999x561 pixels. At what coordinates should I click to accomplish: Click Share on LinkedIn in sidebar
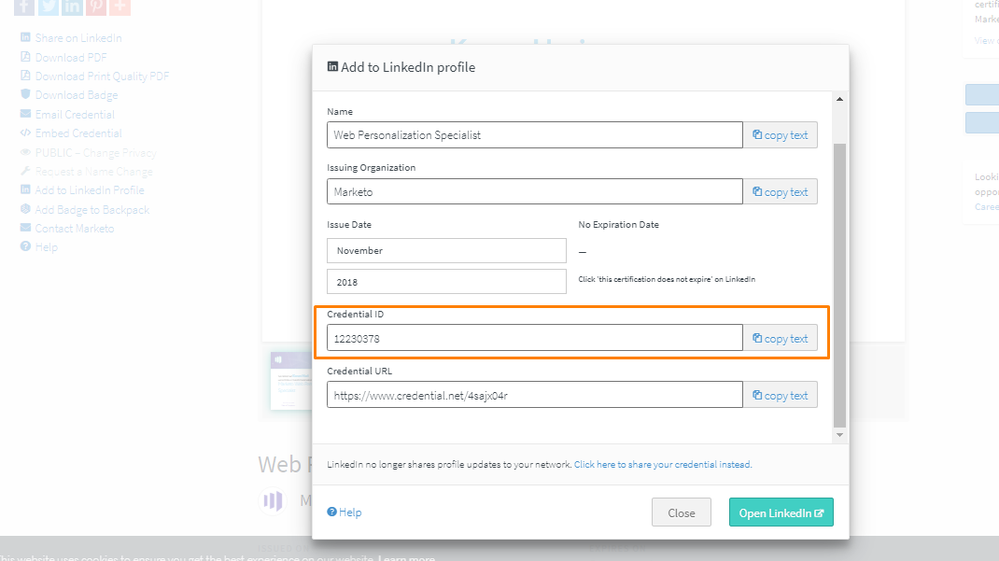(x=78, y=38)
